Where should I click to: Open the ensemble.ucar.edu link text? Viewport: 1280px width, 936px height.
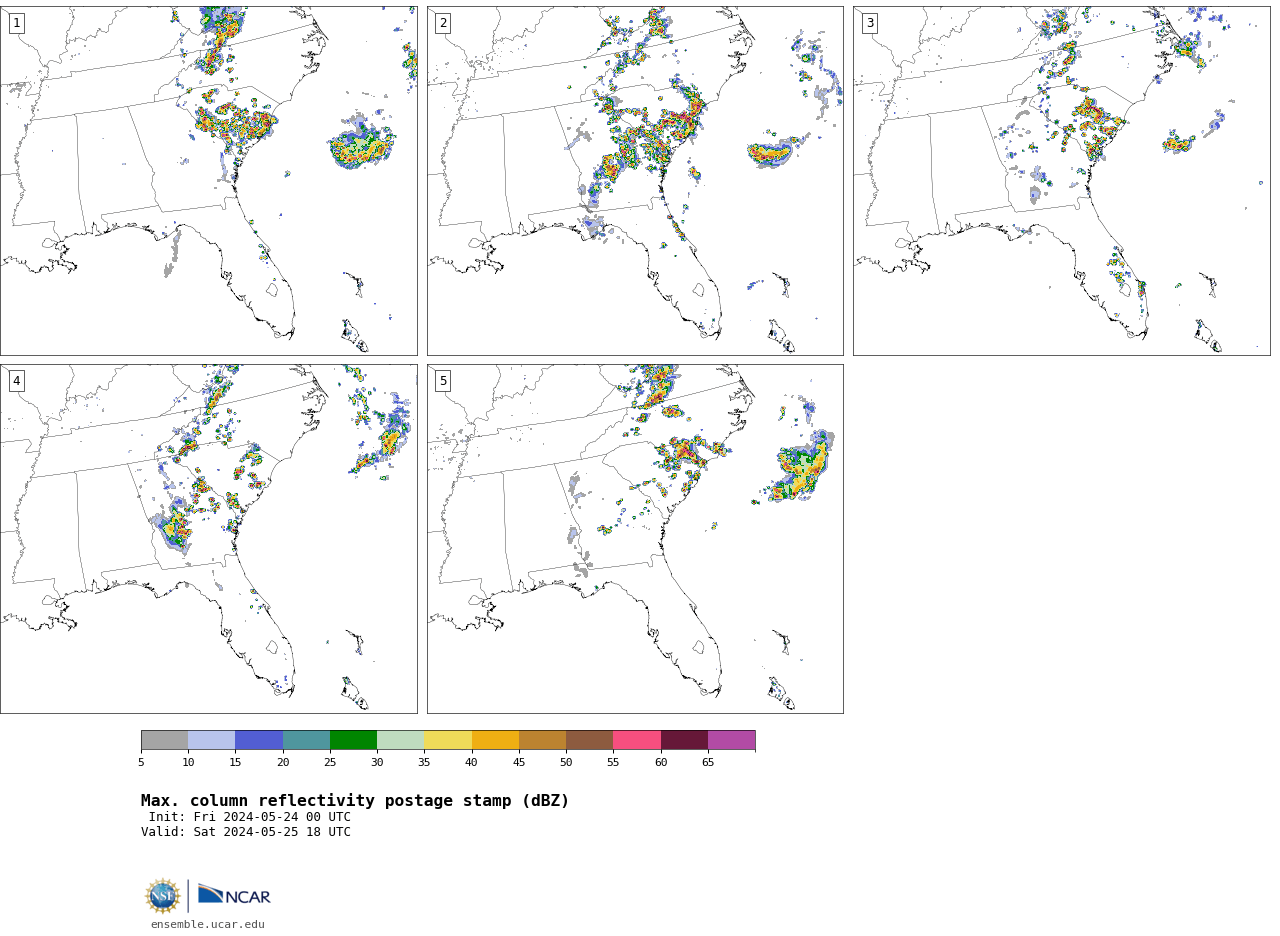[208, 925]
